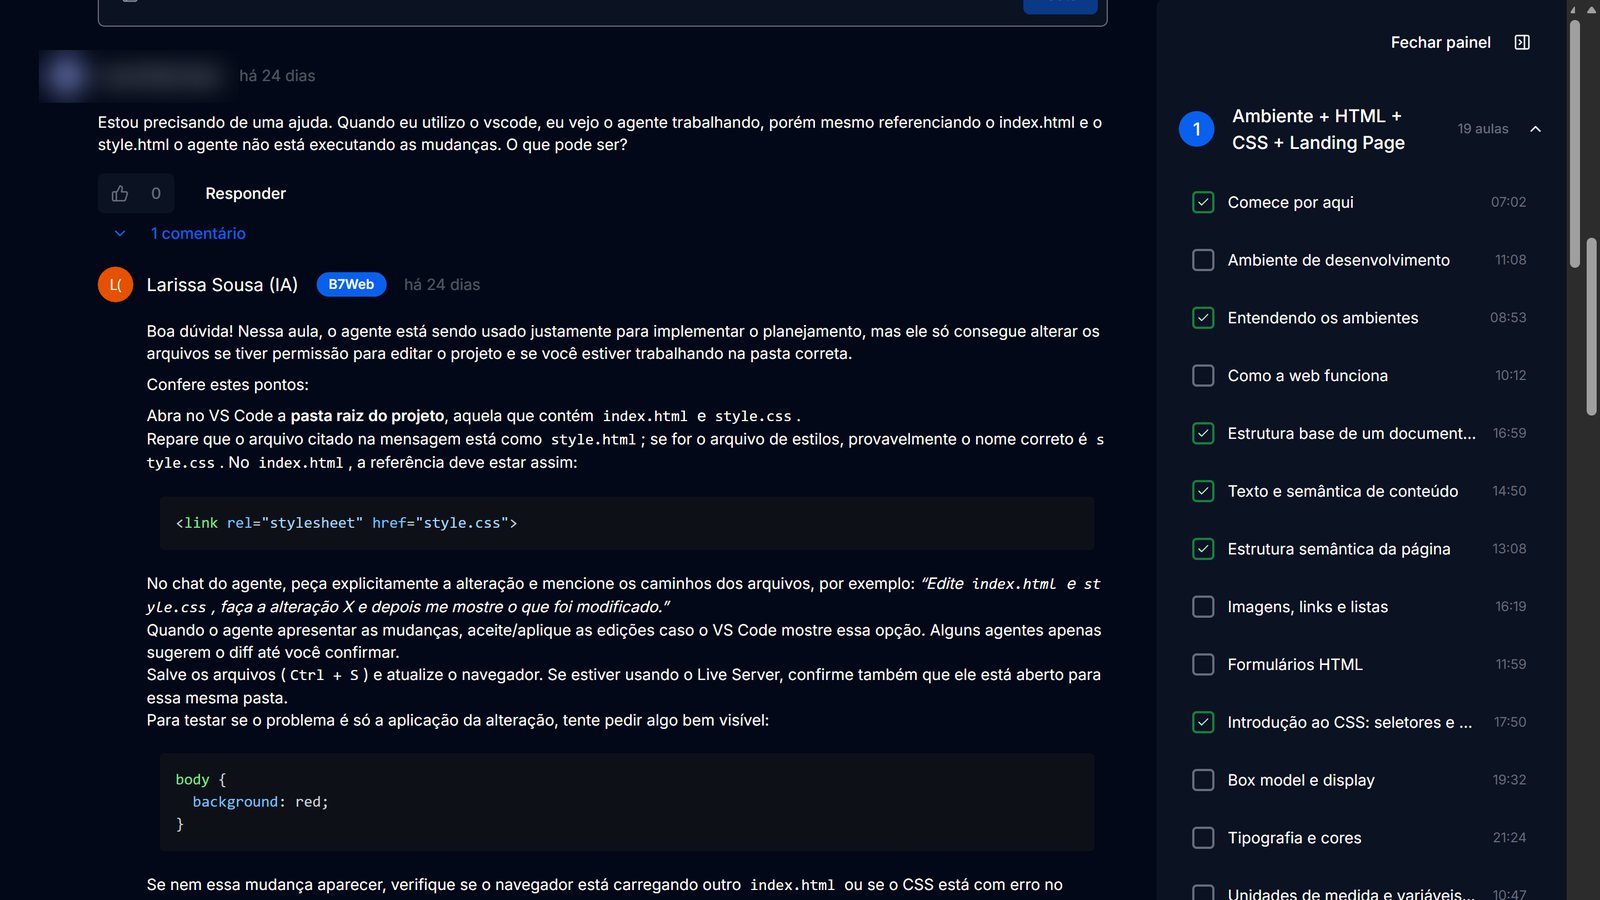The image size is (1600, 900).
Task: Open lesson Como a web funciona
Action: [1307, 376]
